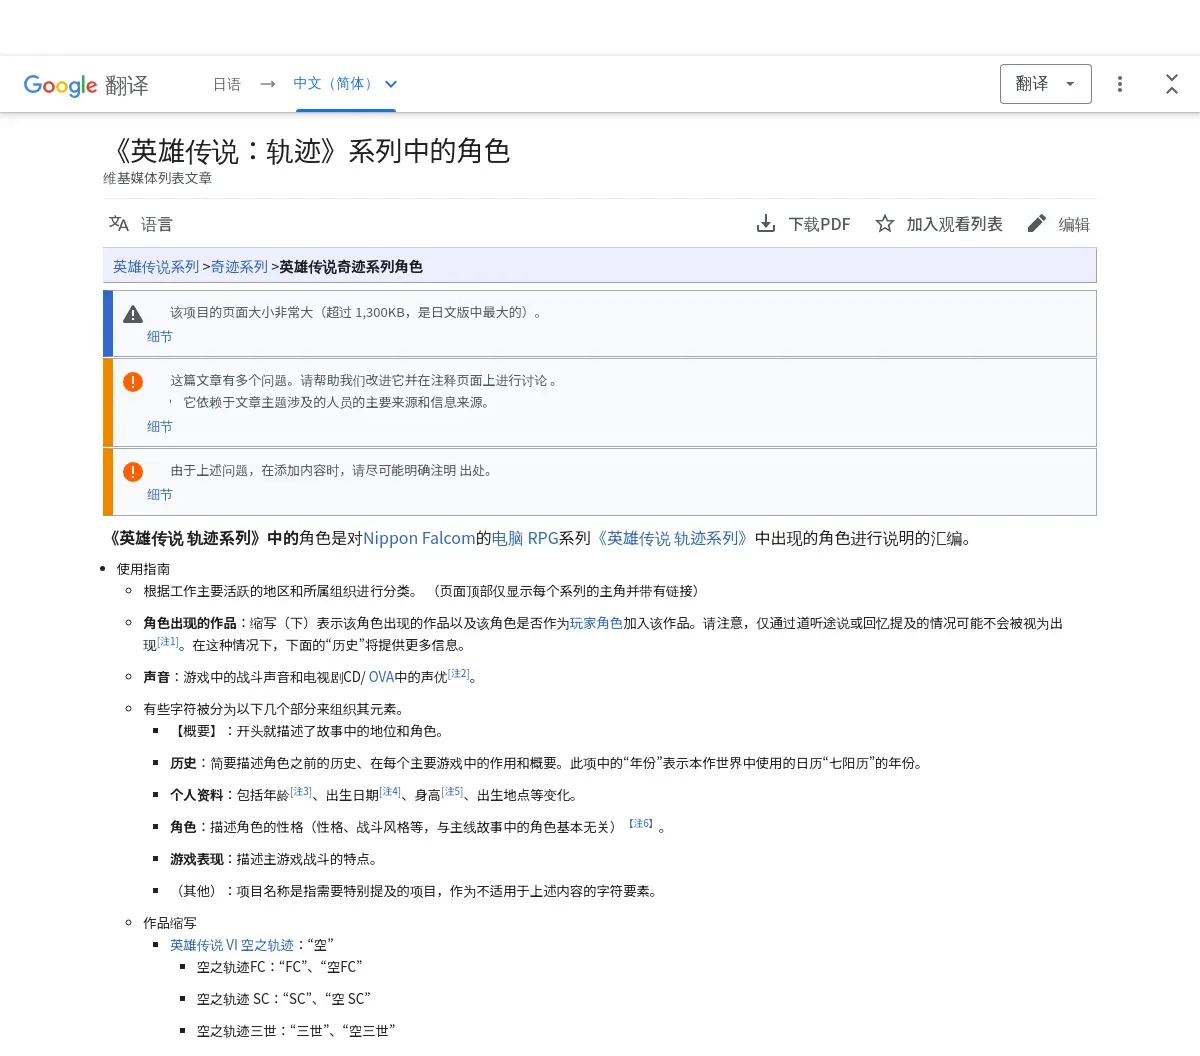The image size is (1200, 1056).
Task: Click the 空之轨迹三世 abbreviation line
Action: click(x=296, y=1031)
